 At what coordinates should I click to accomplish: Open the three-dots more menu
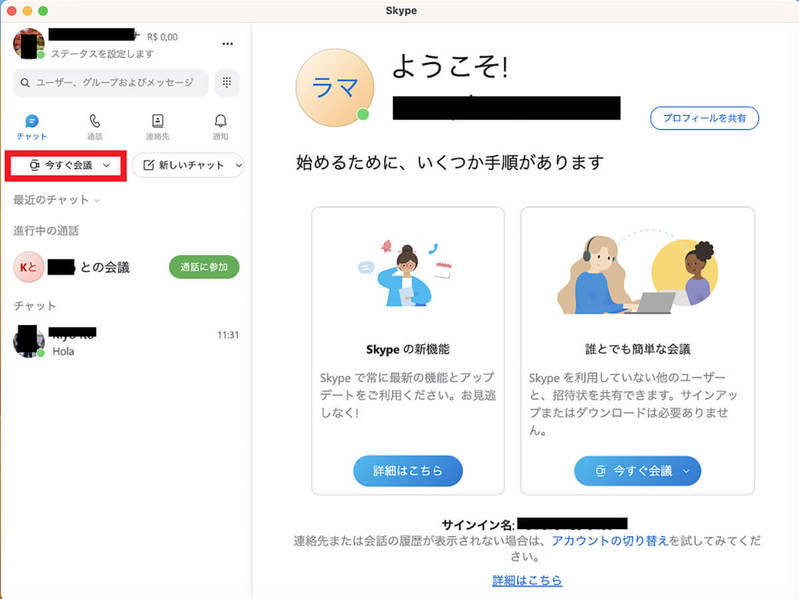pos(227,44)
